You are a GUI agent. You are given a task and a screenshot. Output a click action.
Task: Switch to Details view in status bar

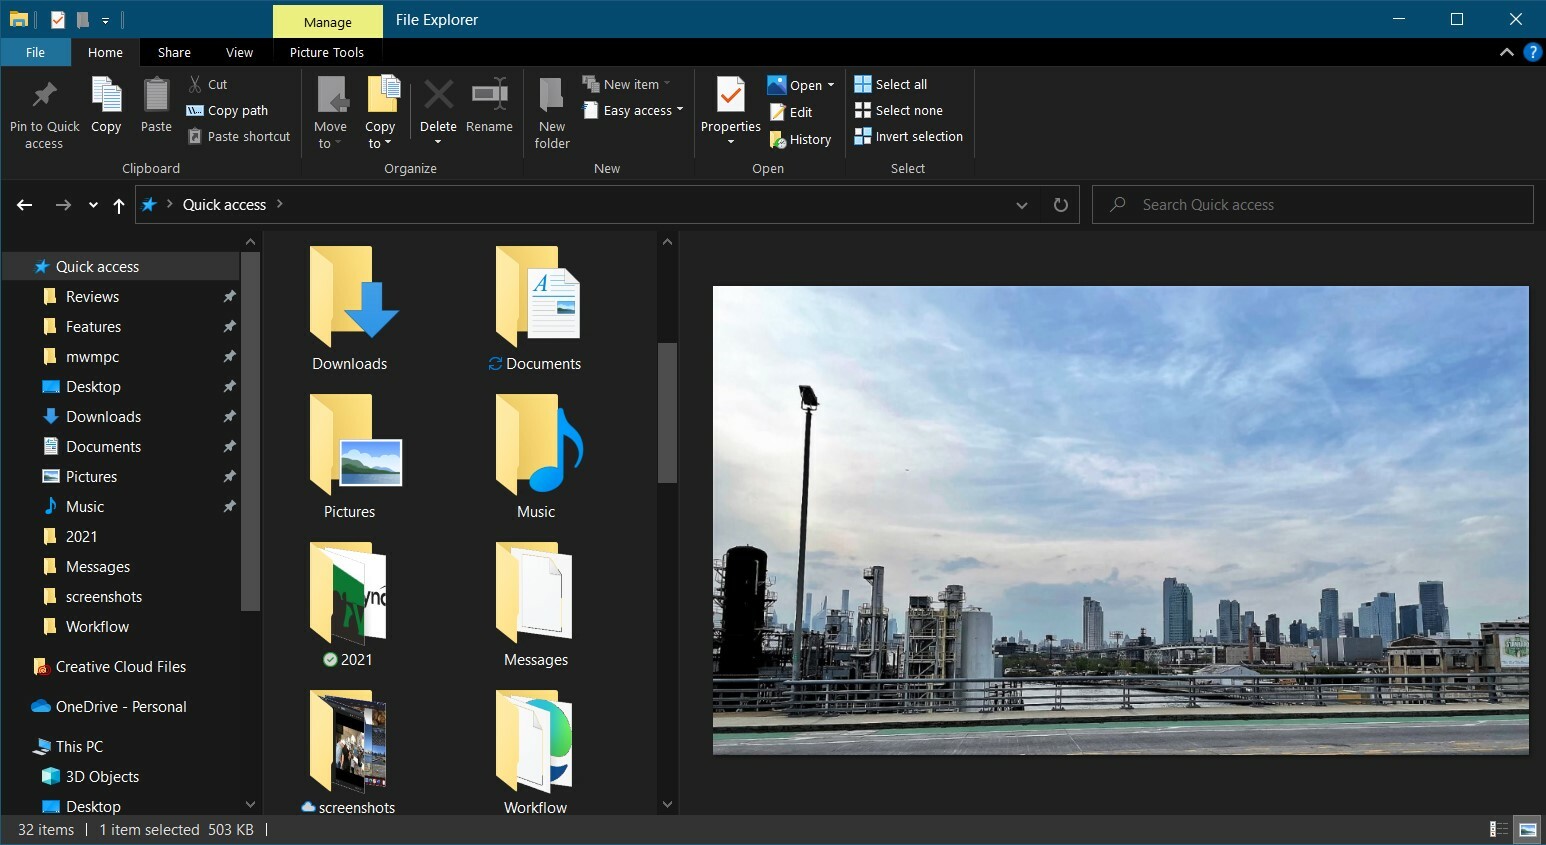coord(1498,829)
